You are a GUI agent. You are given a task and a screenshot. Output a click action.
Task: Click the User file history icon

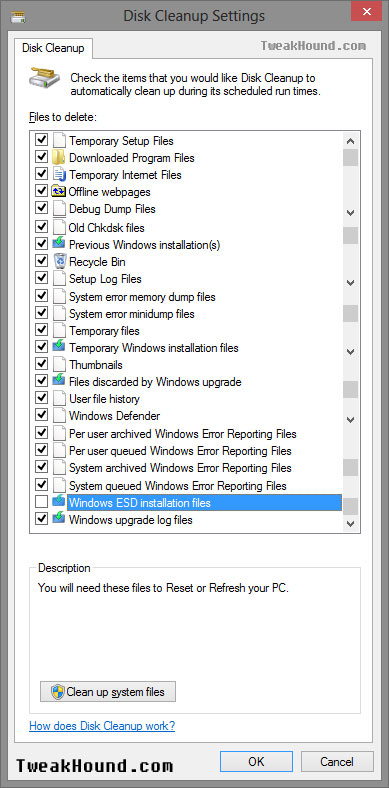59,399
